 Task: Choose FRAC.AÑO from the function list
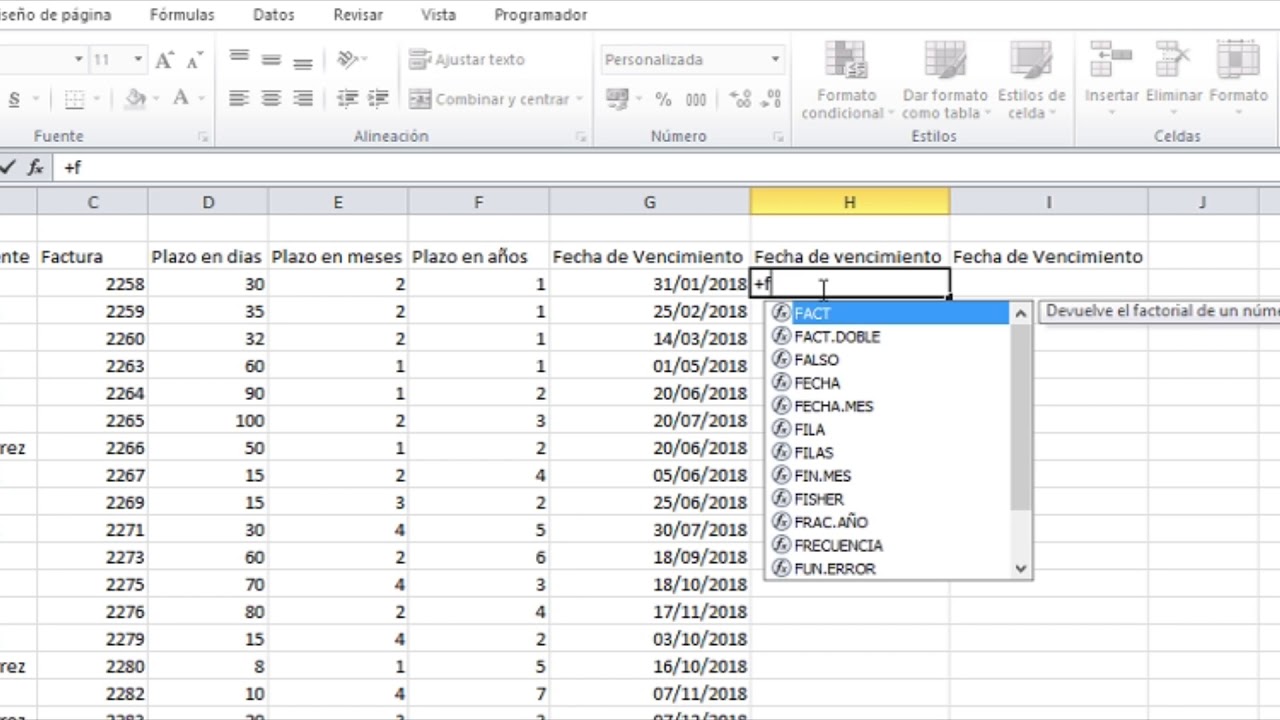click(x=889, y=522)
